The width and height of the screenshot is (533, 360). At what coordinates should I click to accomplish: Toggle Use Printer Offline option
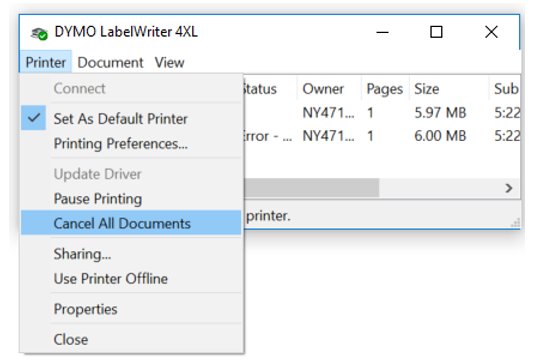click(x=131, y=278)
